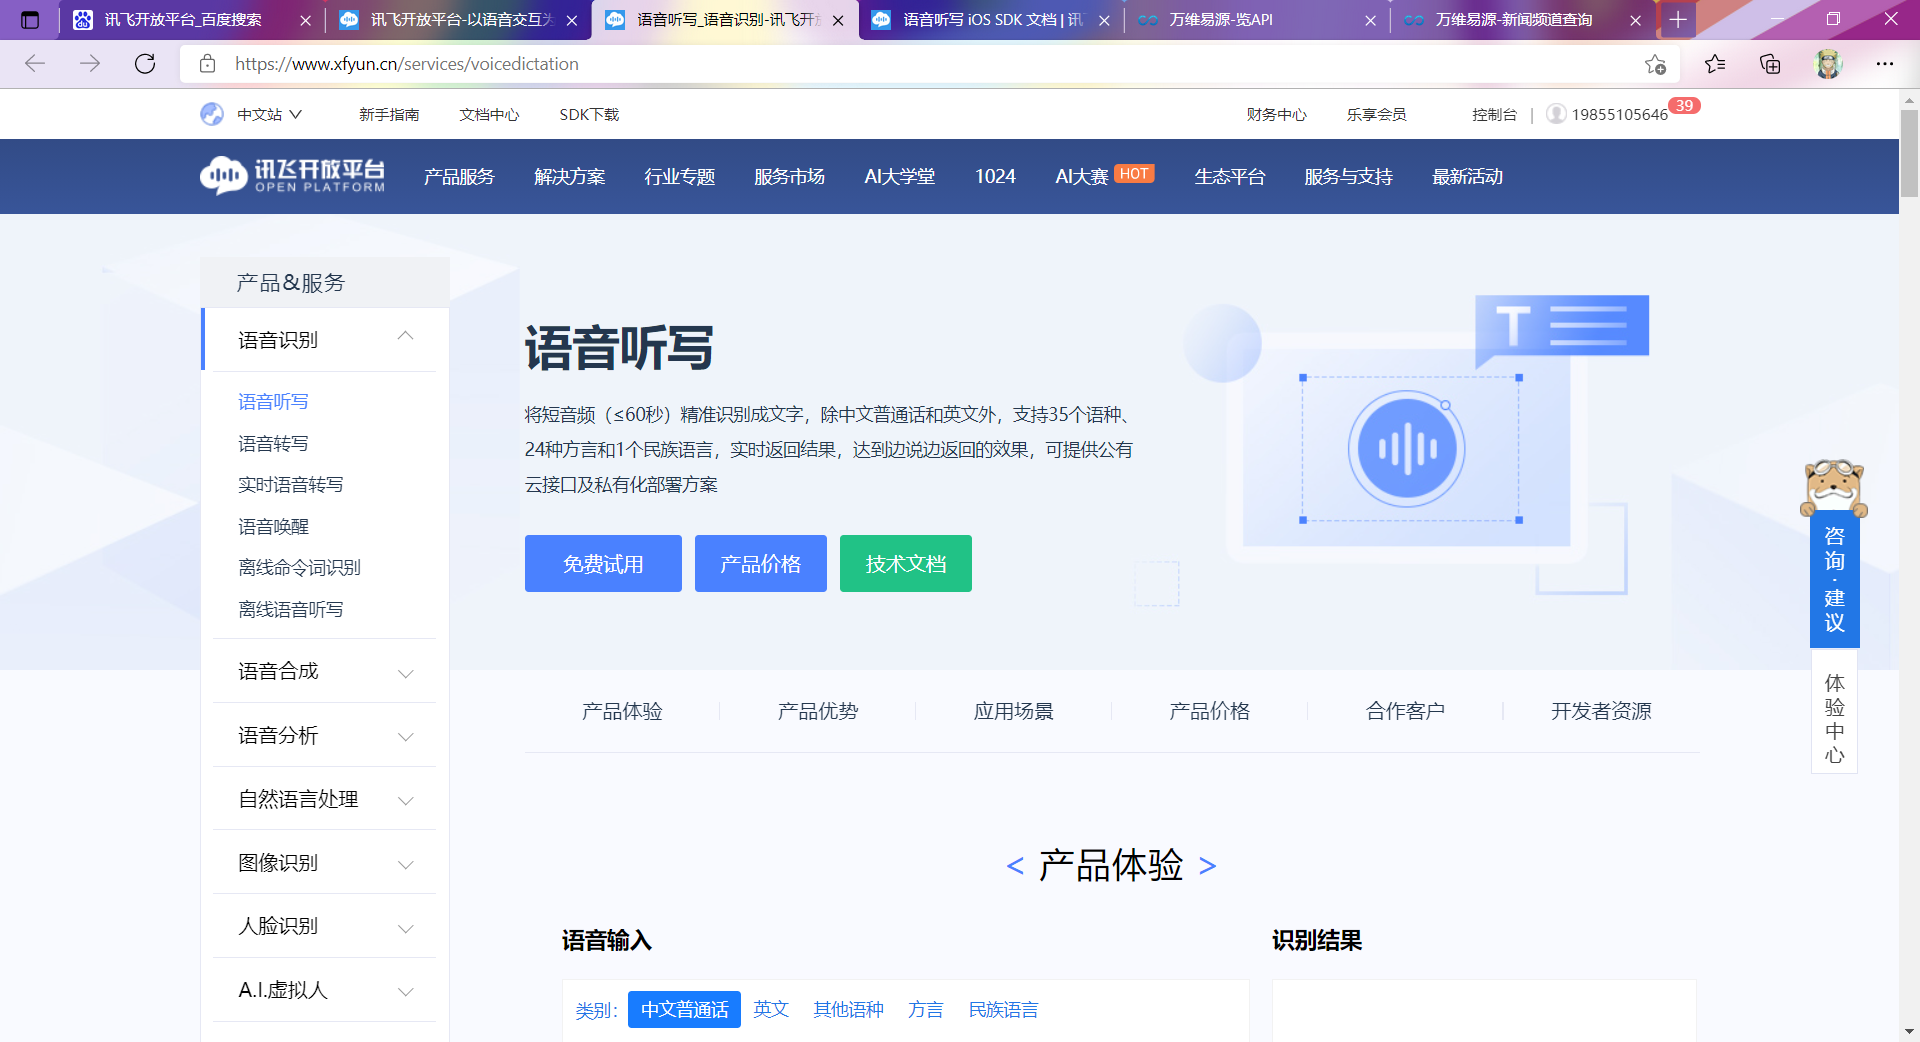The width and height of the screenshot is (1920, 1042).
Task: Click the site lock icon in address bar
Action: pos(208,64)
